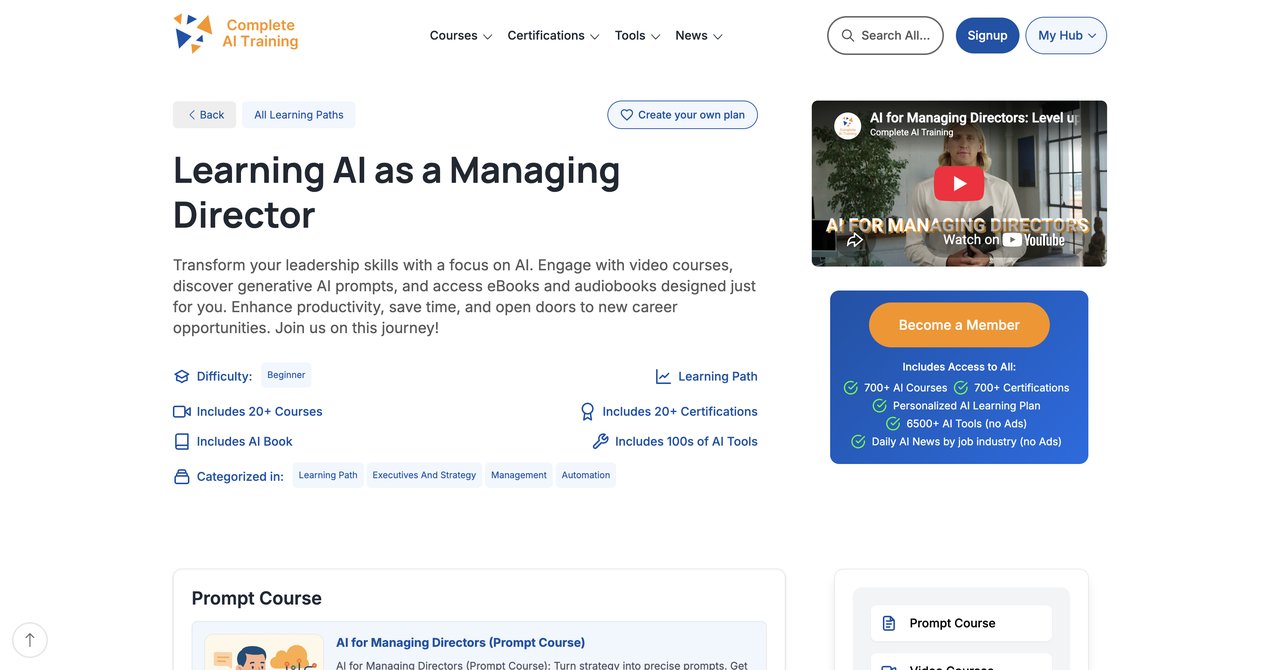Click the 700+ AI Courses text
This screenshot has height=670, width=1280.
pos(905,388)
